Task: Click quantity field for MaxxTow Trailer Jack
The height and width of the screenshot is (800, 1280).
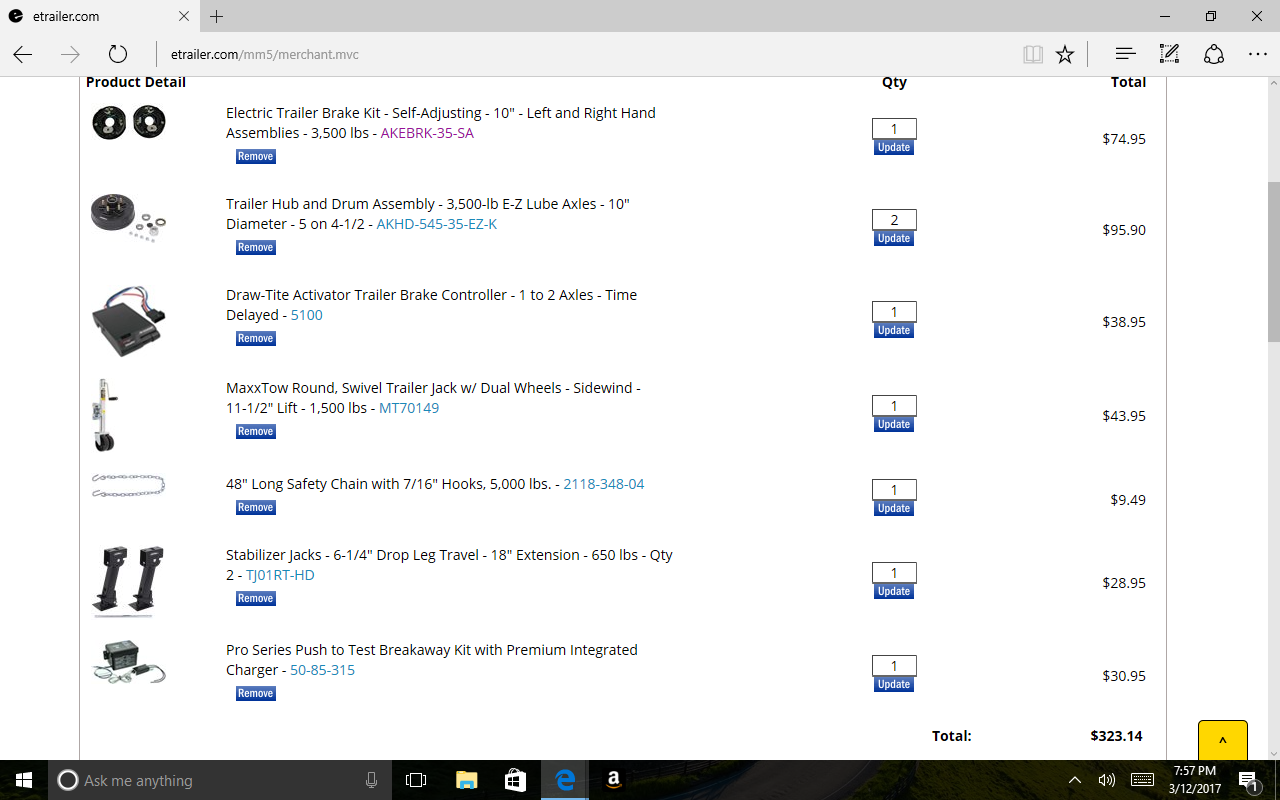Action: [x=894, y=405]
